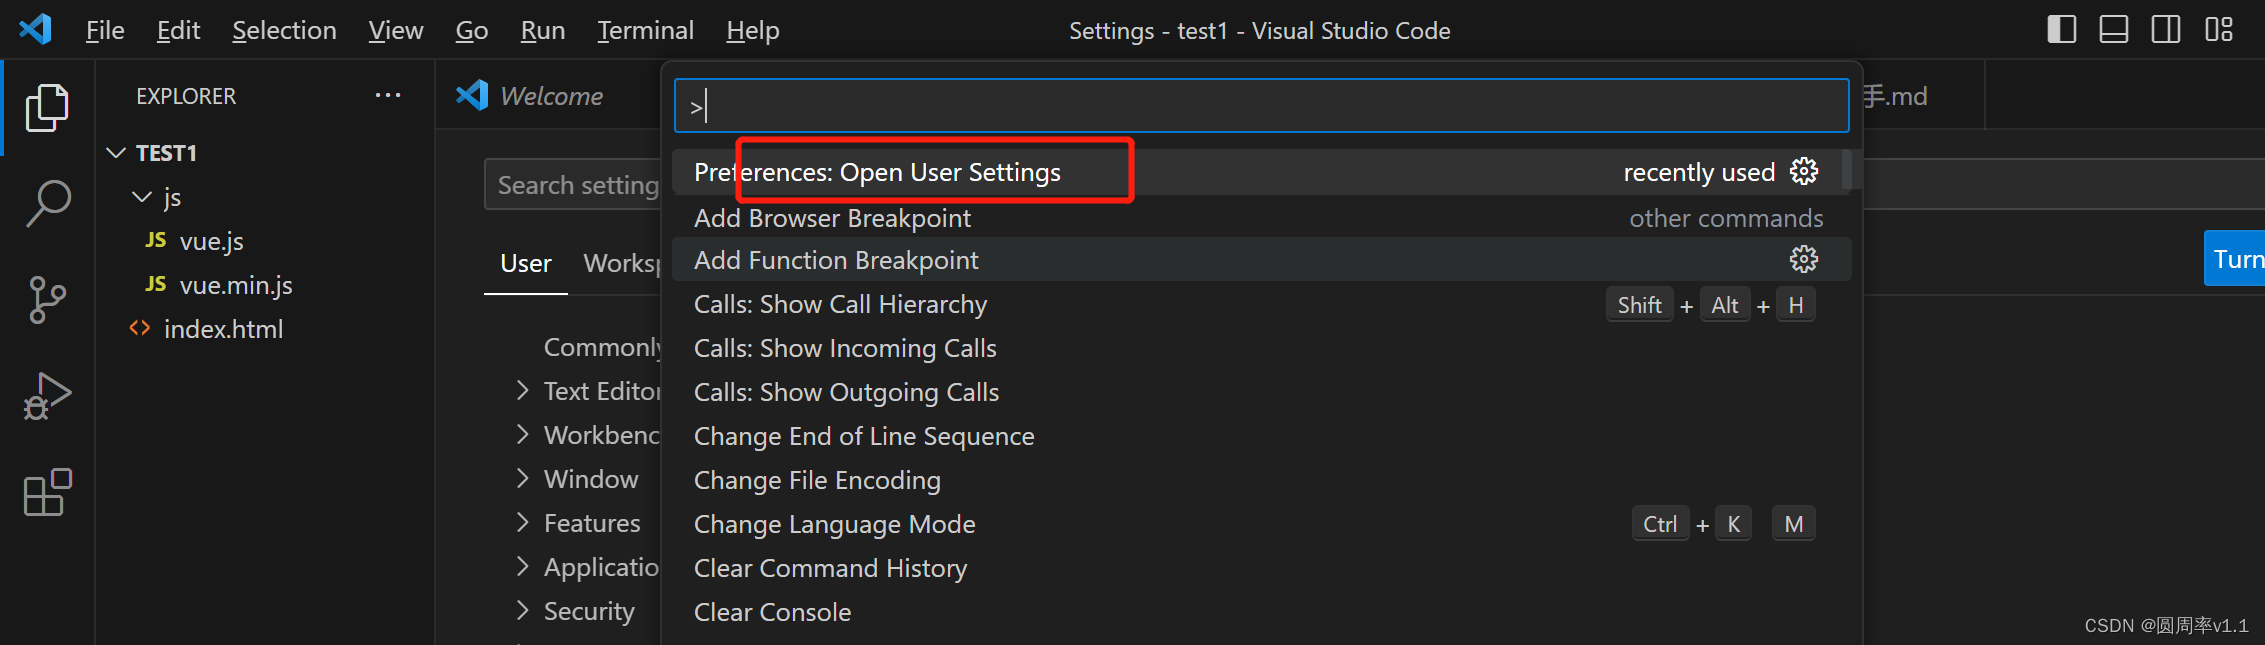Open the Search view icon
Image resolution: width=2265 pixels, height=645 pixels.
(46, 203)
